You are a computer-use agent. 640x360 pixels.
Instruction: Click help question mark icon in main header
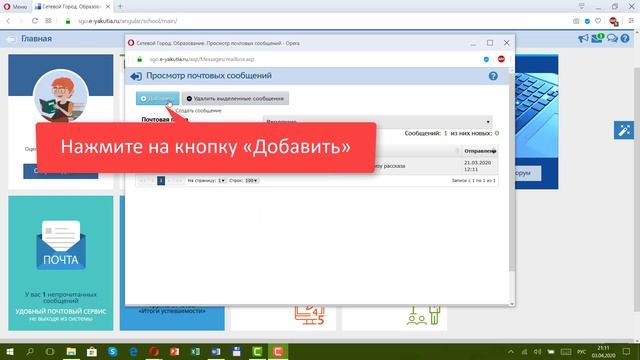[625, 39]
